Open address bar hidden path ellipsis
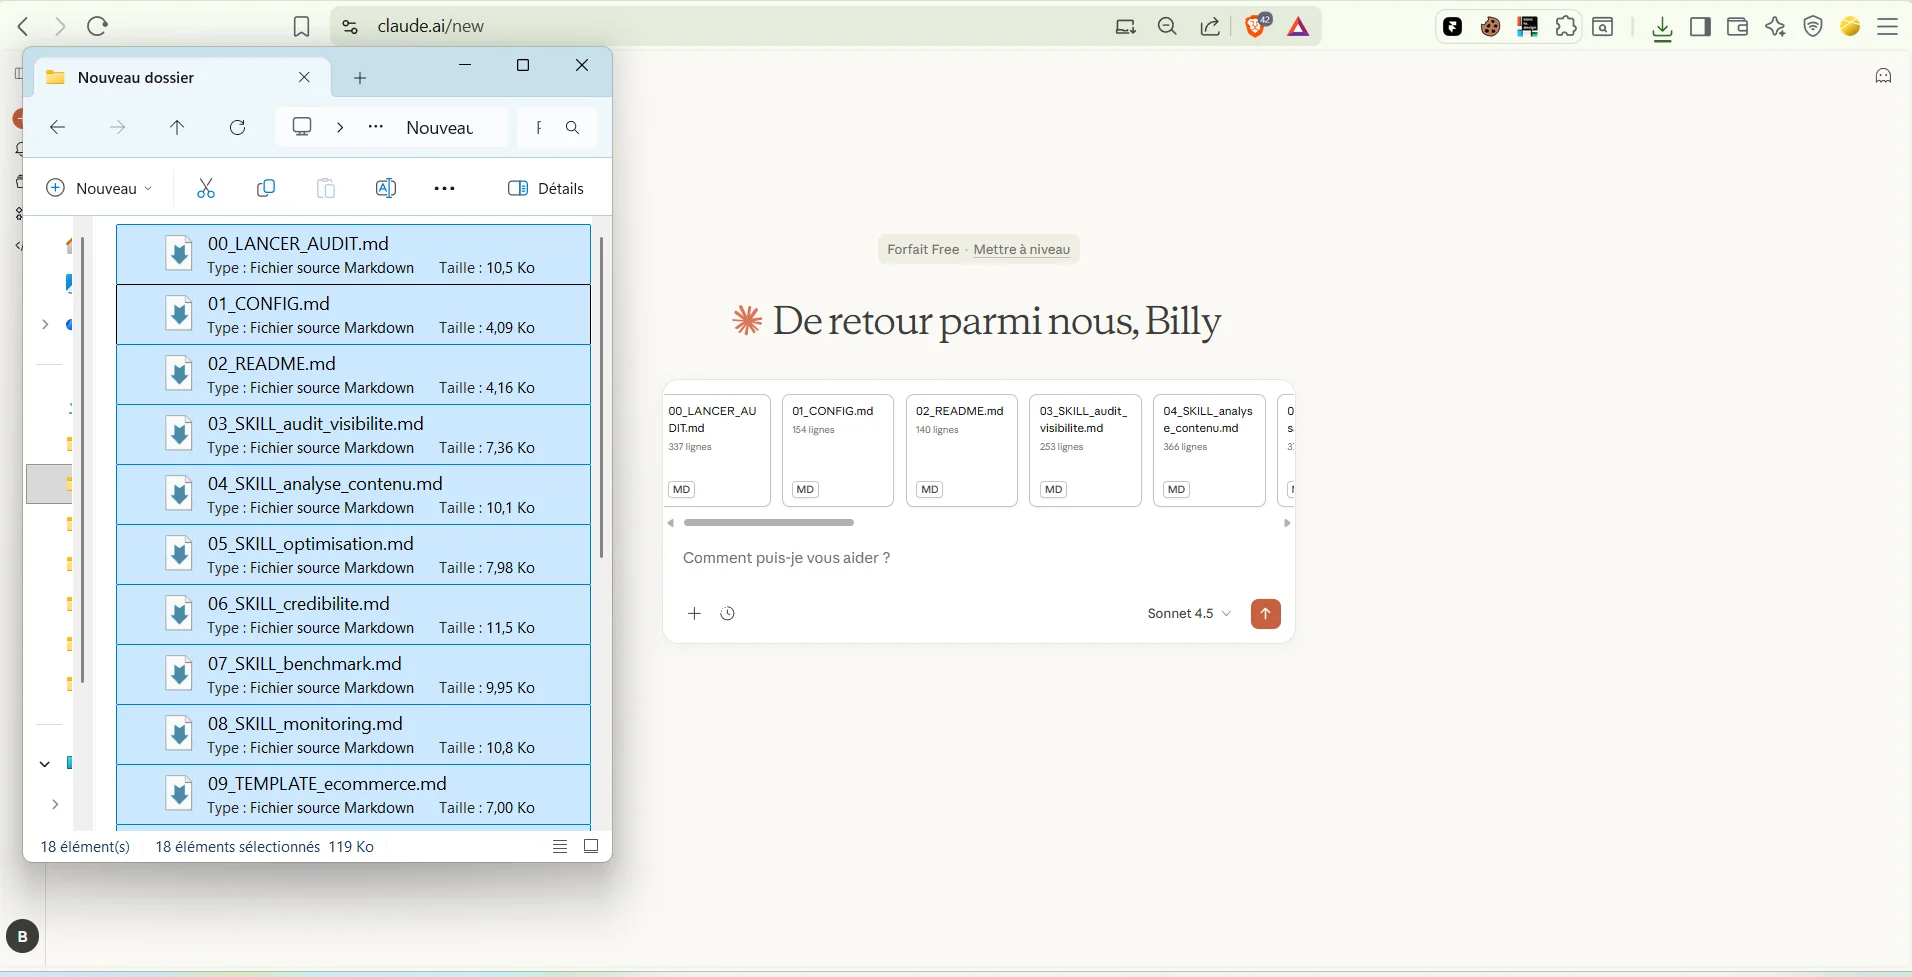This screenshot has width=1912, height=977. 376,127
